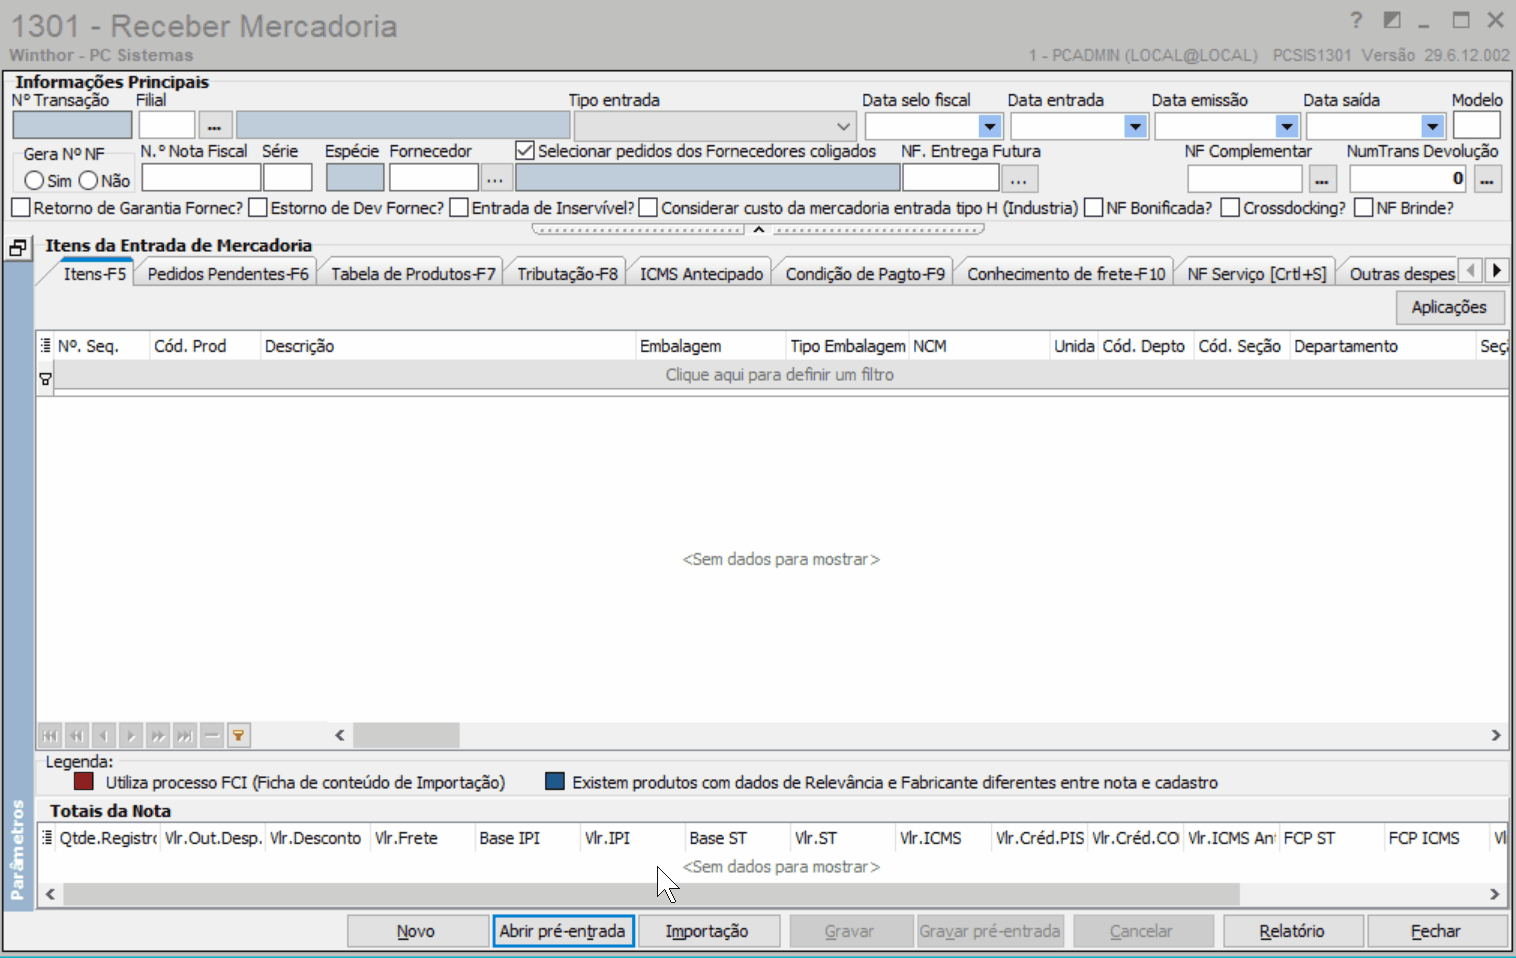Click the Abrir pré-entrada button
The width and height of the screenshot is (1516, 958).
point(562,931)
